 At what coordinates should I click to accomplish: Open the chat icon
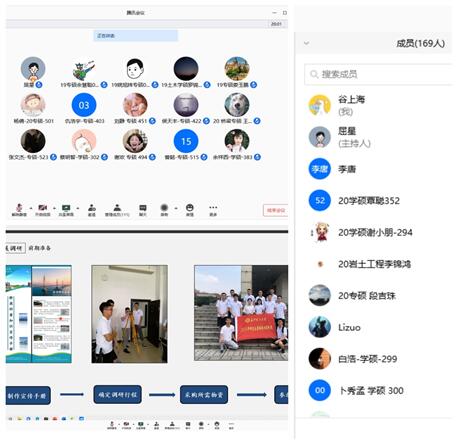[143, 210]
